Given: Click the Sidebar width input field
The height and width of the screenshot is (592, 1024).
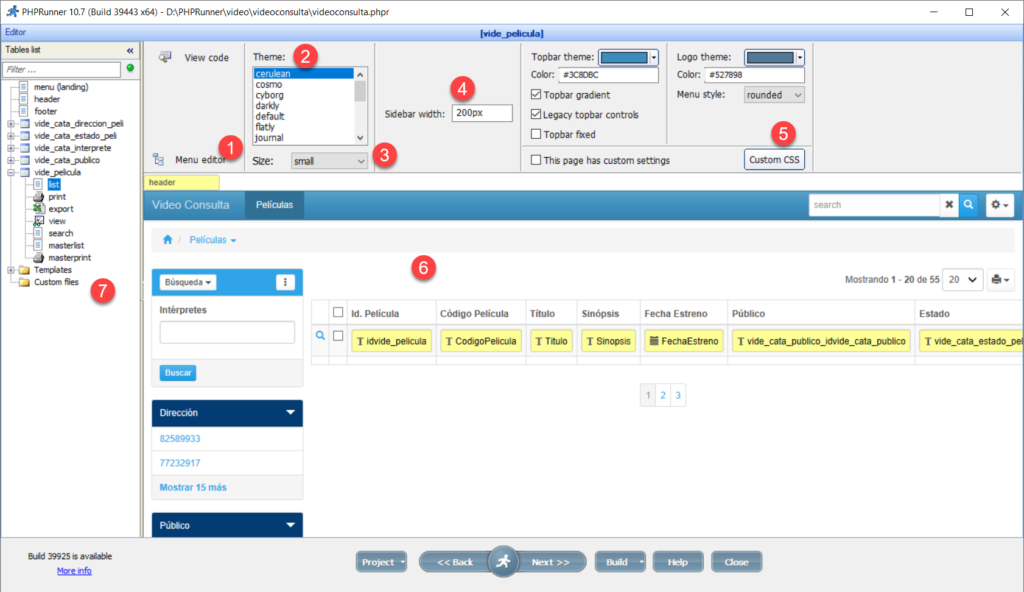Looking at the screenshot, I should tap(481, 114).
